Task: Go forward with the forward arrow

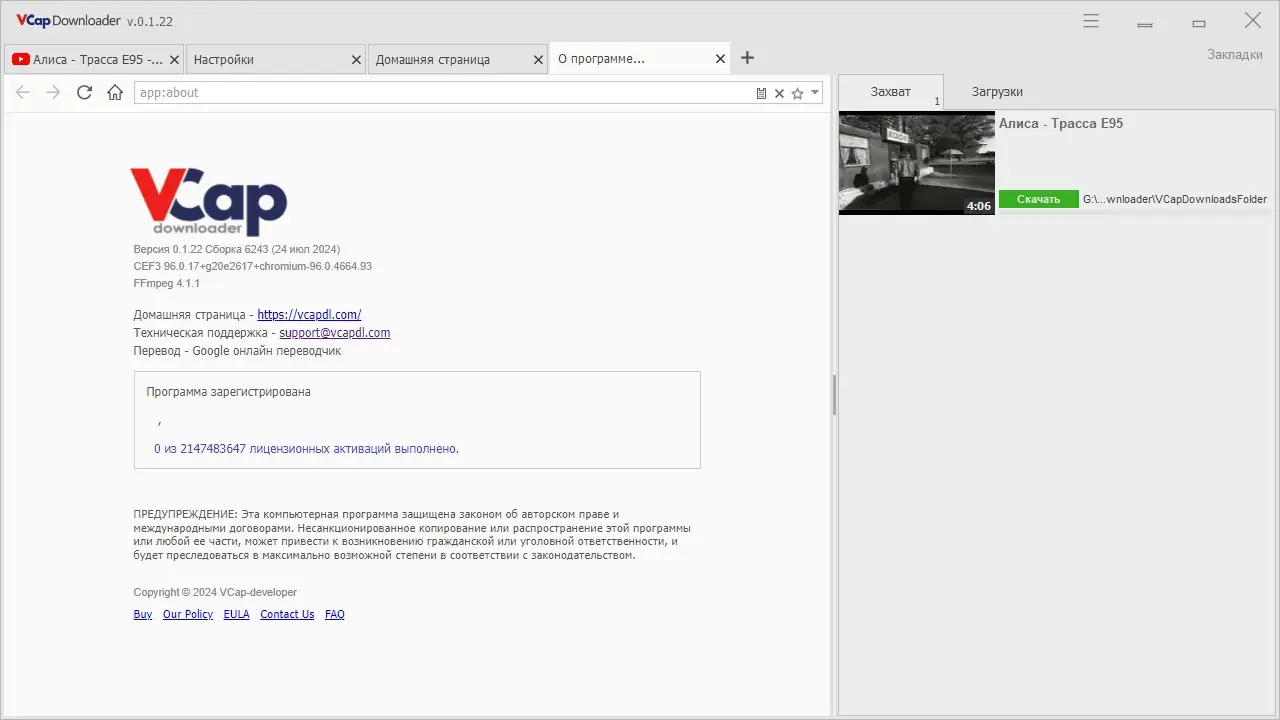Action: click(x=54, y=92)
